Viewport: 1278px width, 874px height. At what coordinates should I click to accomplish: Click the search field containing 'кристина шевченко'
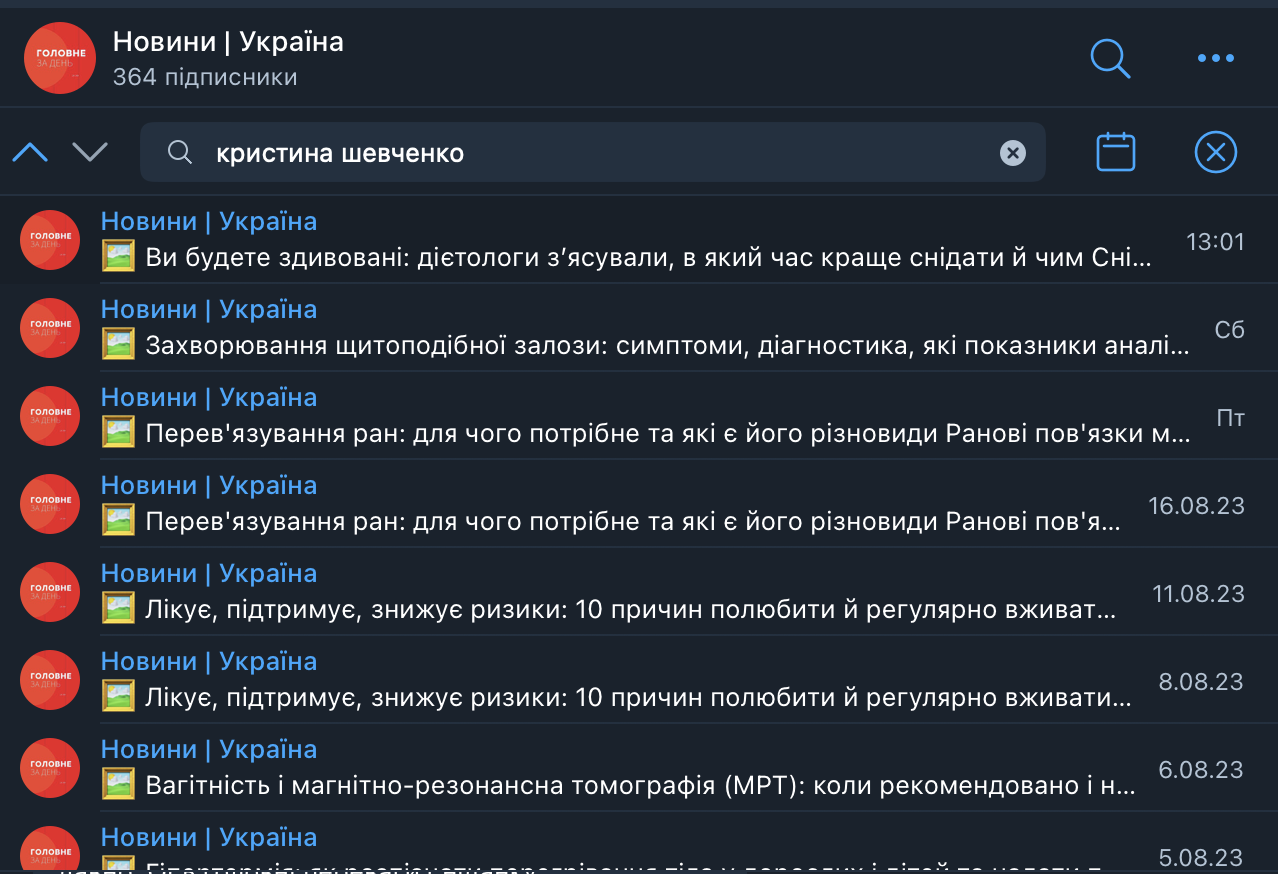[593, 152]
